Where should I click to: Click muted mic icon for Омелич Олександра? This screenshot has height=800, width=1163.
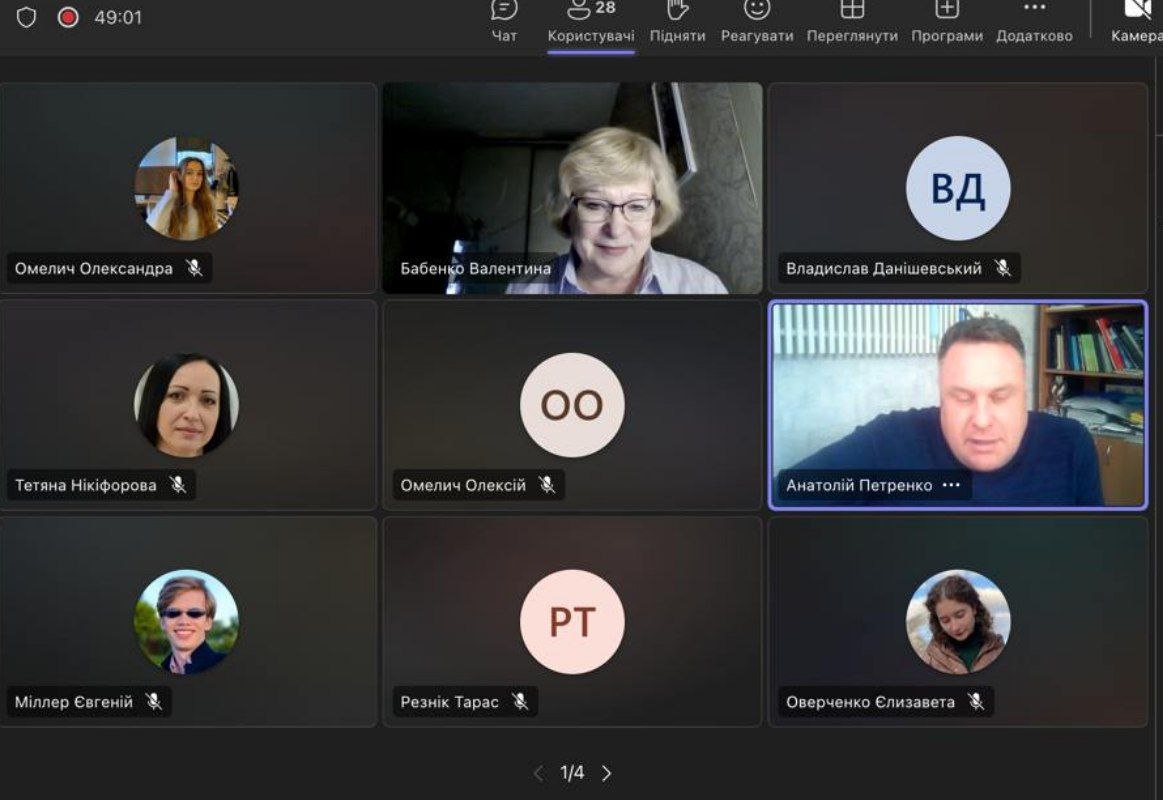[x=194, y=268]
